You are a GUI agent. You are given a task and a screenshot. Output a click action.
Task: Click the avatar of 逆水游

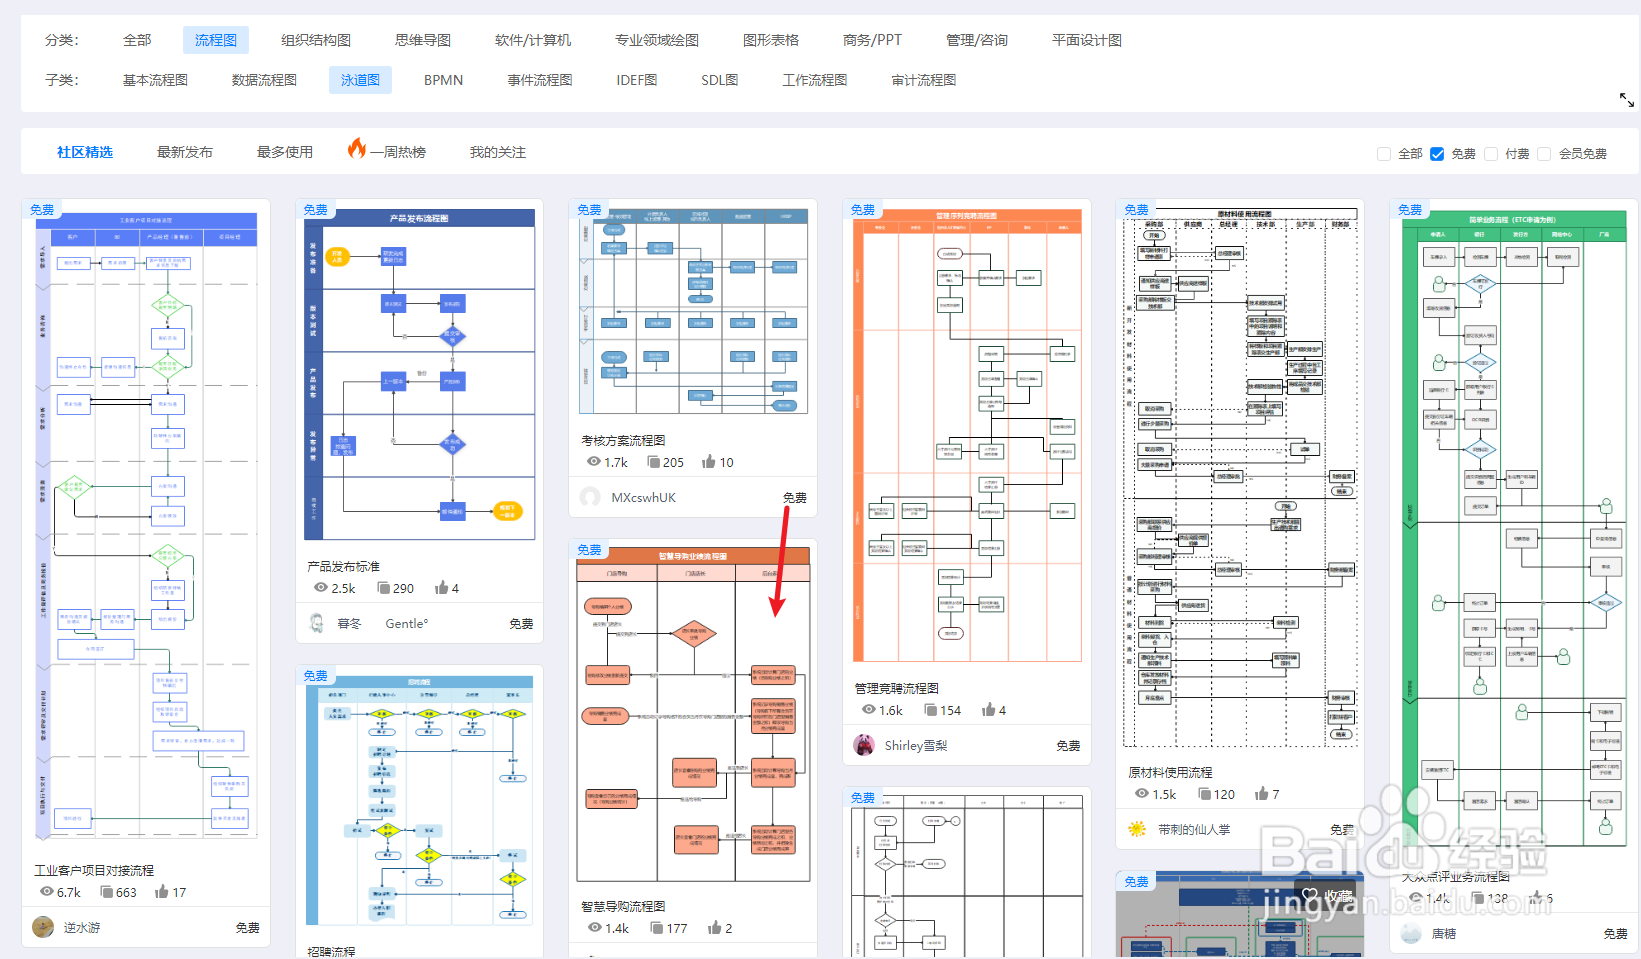pos(42,927)
